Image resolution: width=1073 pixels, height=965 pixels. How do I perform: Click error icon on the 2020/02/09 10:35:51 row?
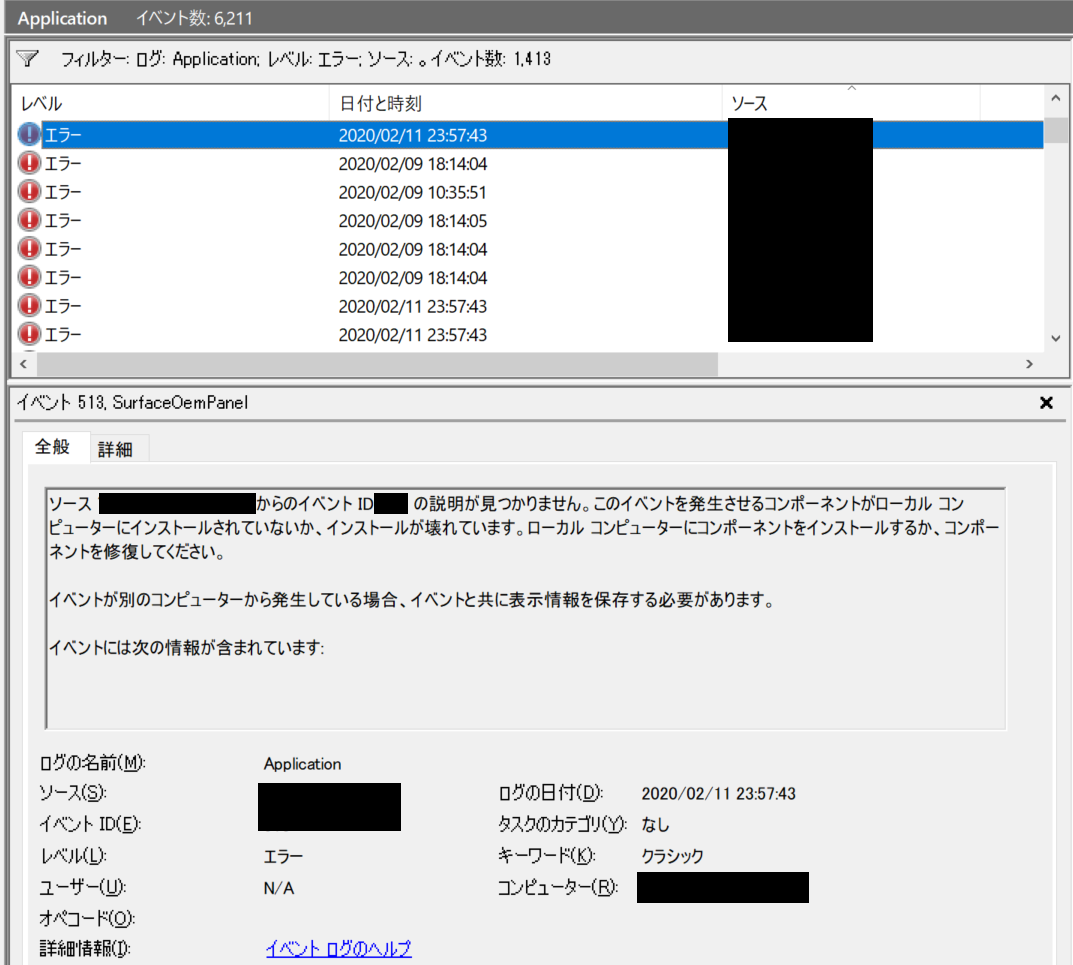[x=27, y=192]
